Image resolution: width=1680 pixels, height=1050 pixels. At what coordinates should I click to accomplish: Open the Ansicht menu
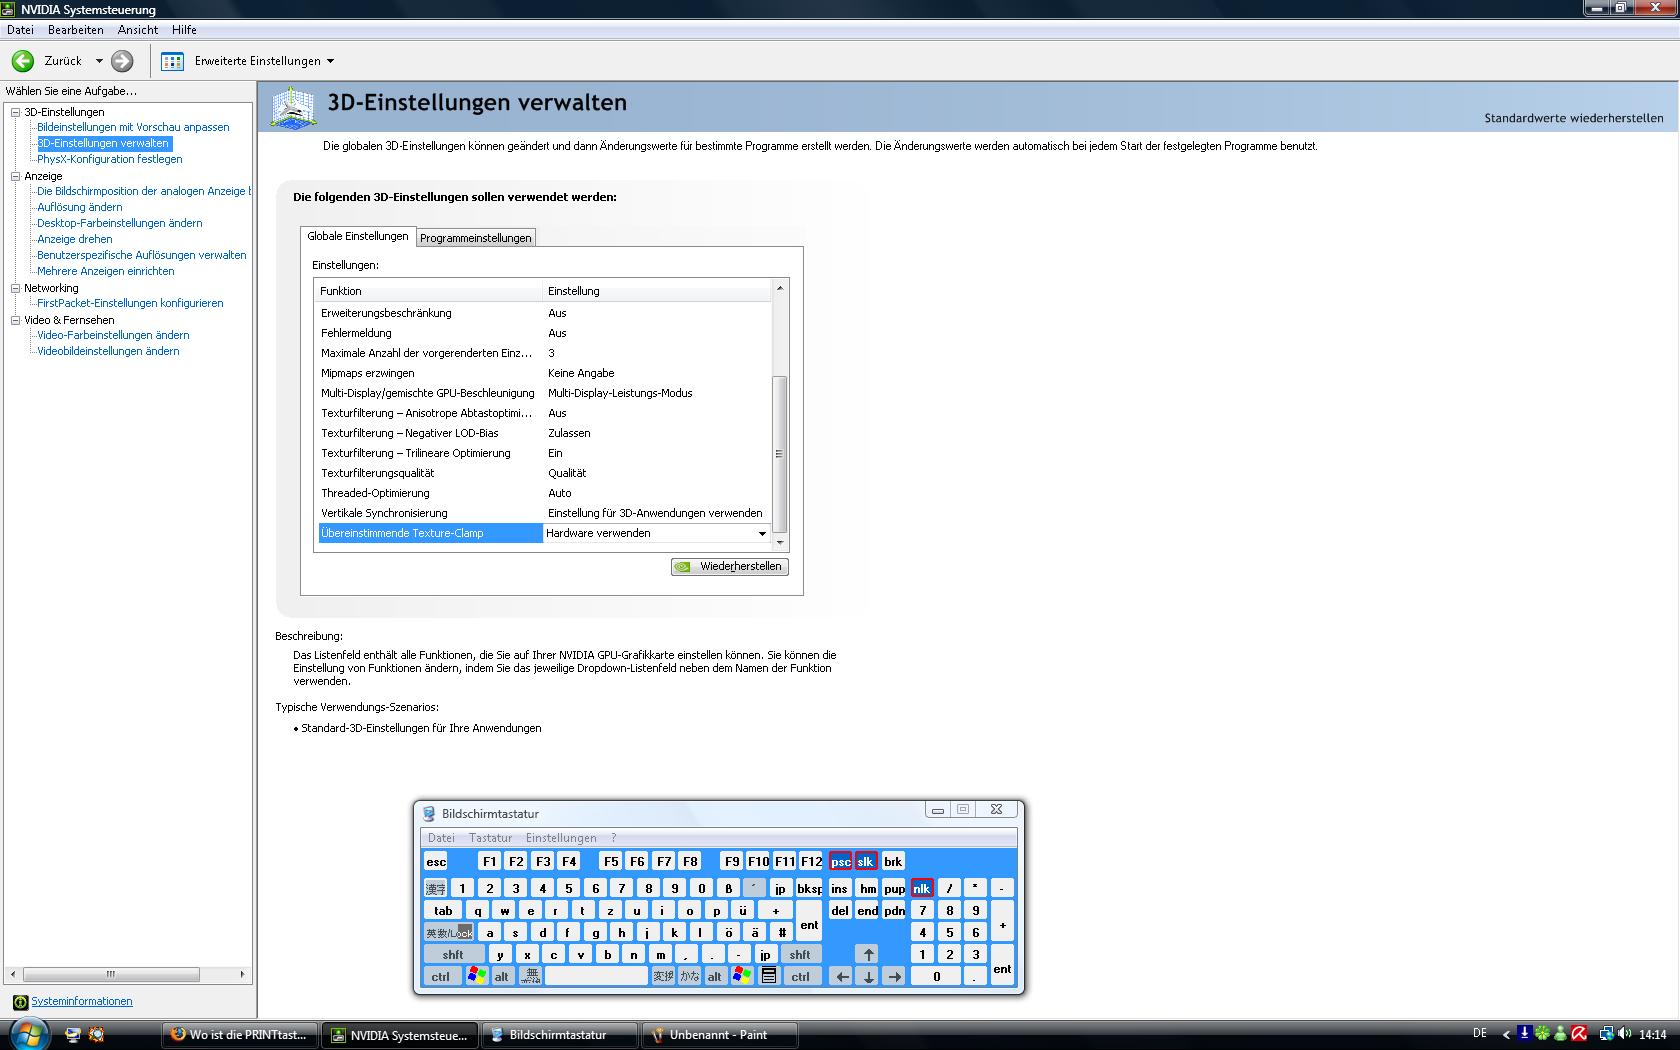pyautogui.click(x=138, y=30)
